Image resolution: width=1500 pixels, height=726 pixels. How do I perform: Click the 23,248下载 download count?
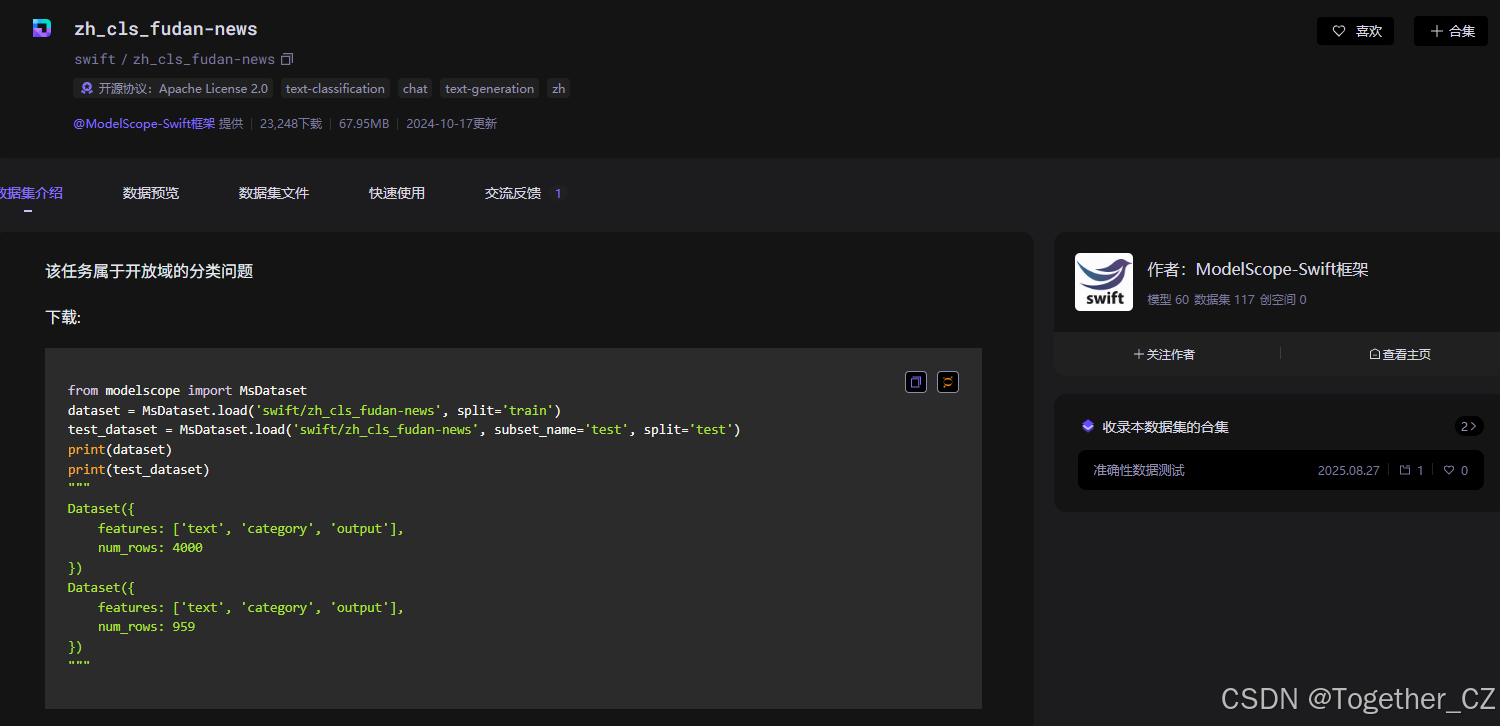pyautogui.click(x=291, y=124)
